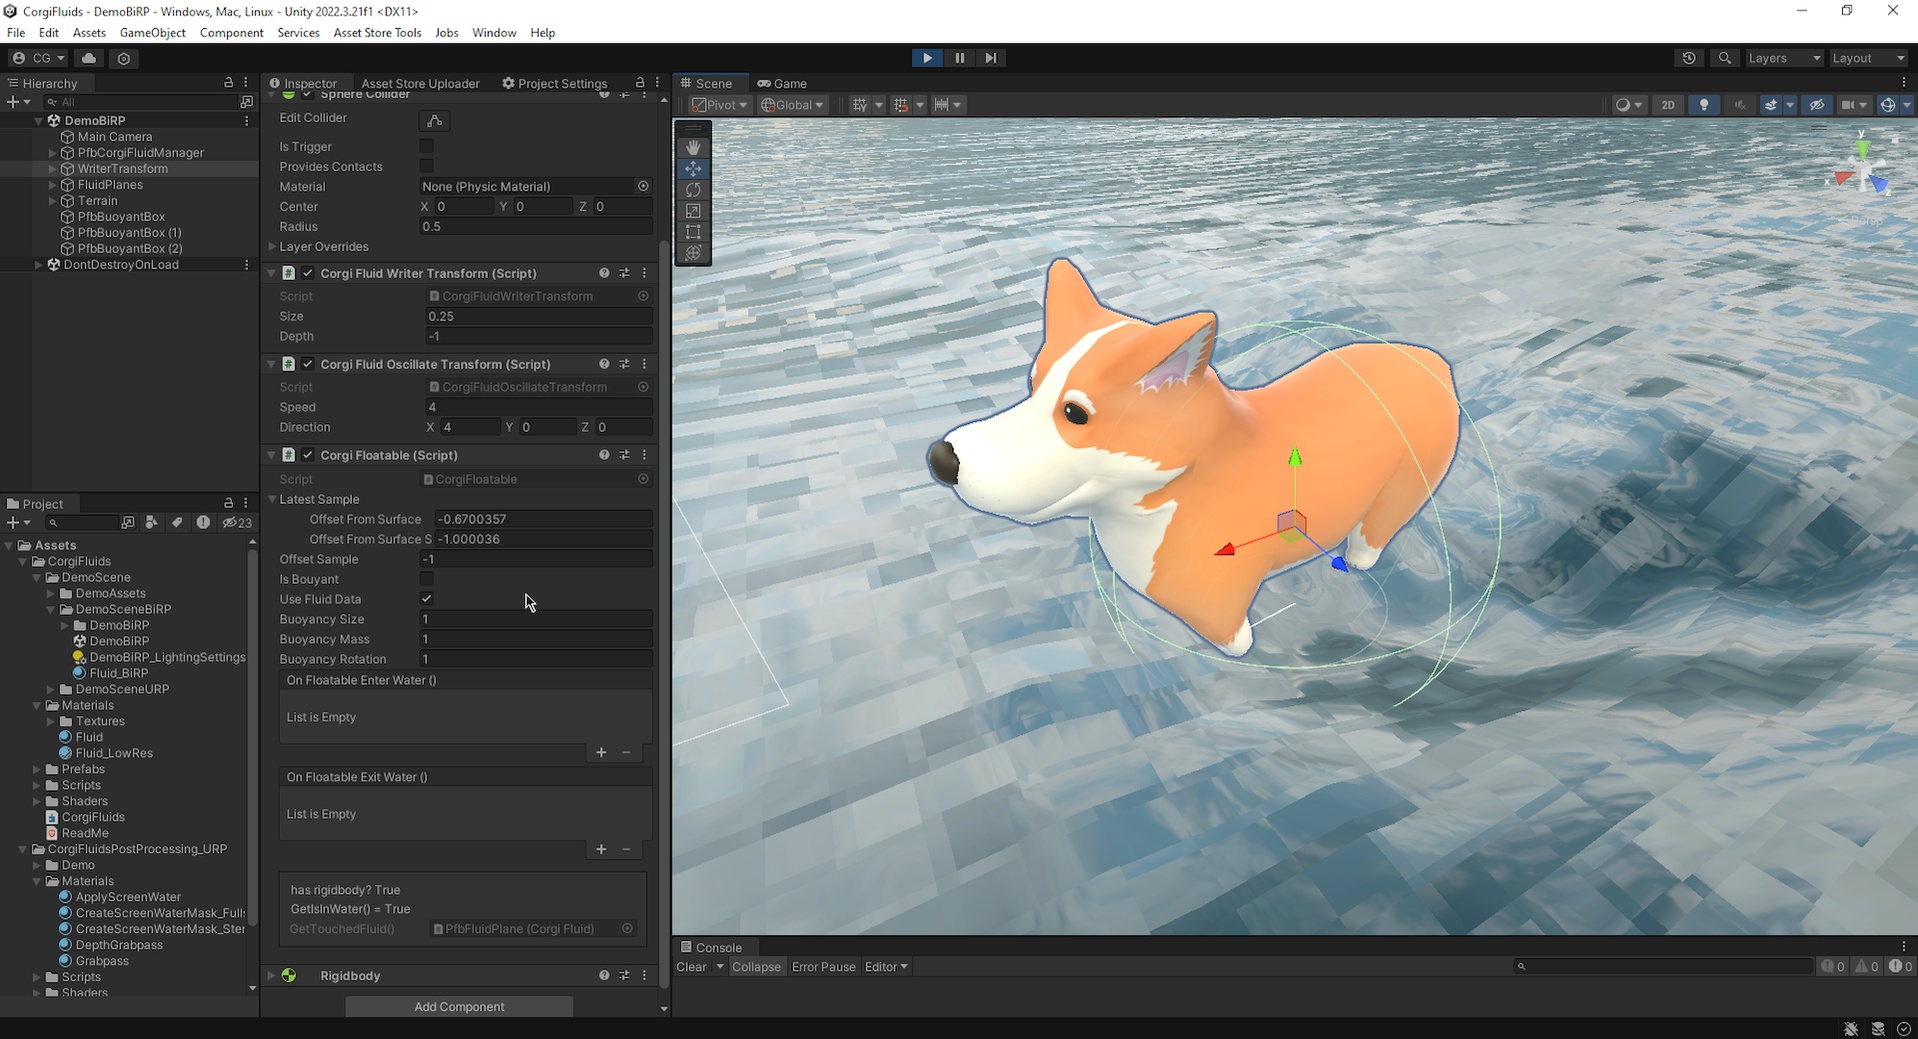Image resolution: width=1918 pixels, height=1039 pixels.
Task: Expand PfbCorgiFluidManager in Hierarchy
Action: point(52,153)
